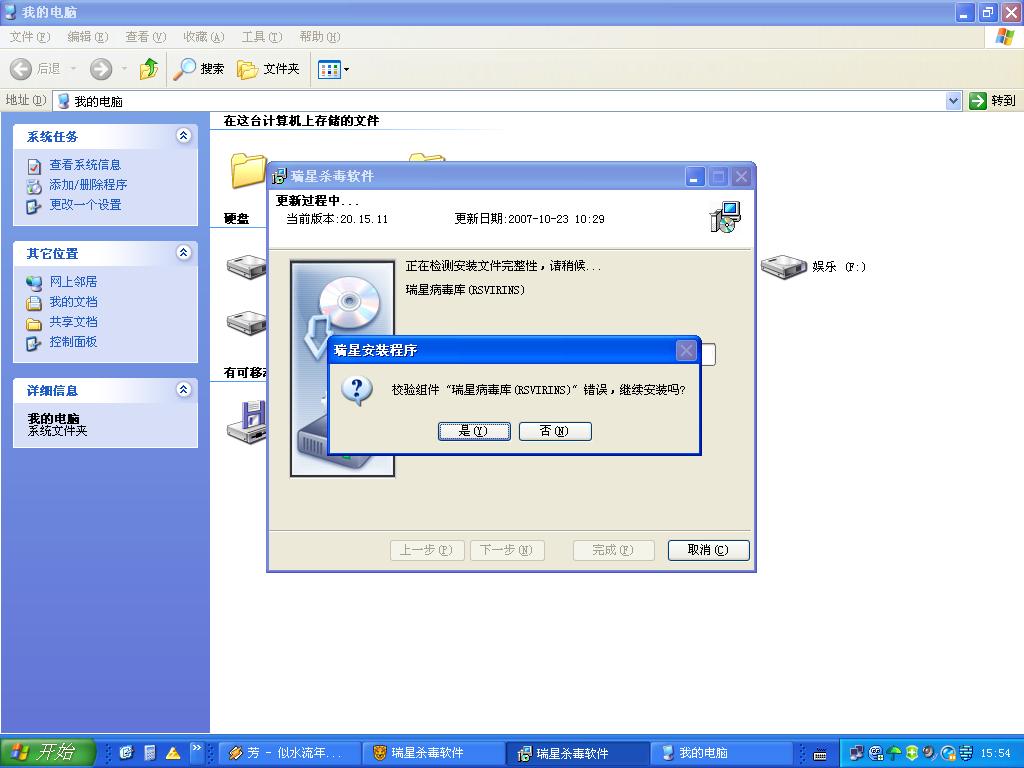Open 共享文档 link
This screenshot has height=768, width=1024.
[73, 321]
